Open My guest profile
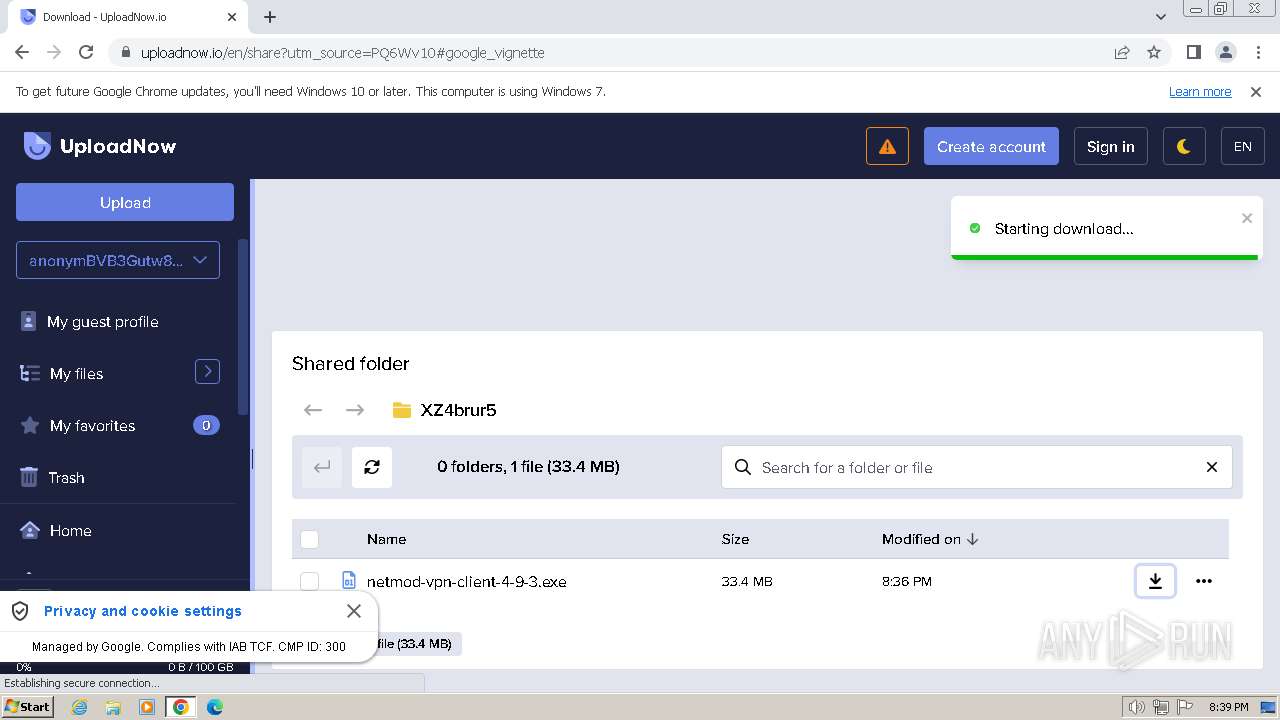The width and height of the screenshot is (1280, 720). 102,322
